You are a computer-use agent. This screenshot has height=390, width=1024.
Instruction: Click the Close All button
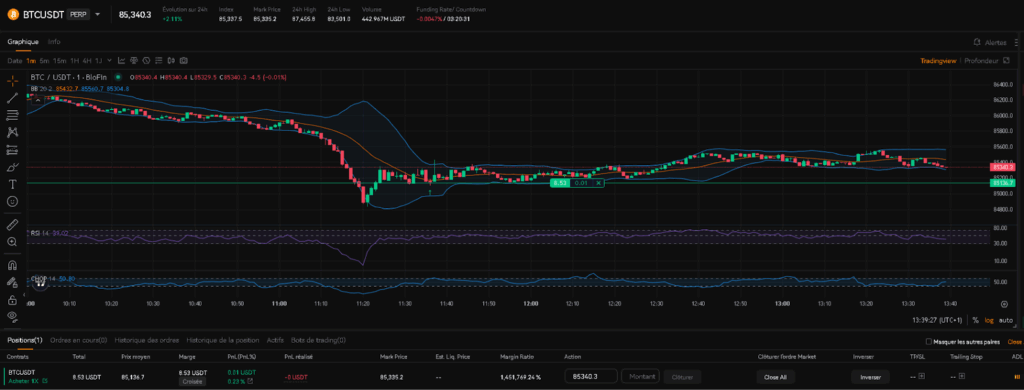776,377
